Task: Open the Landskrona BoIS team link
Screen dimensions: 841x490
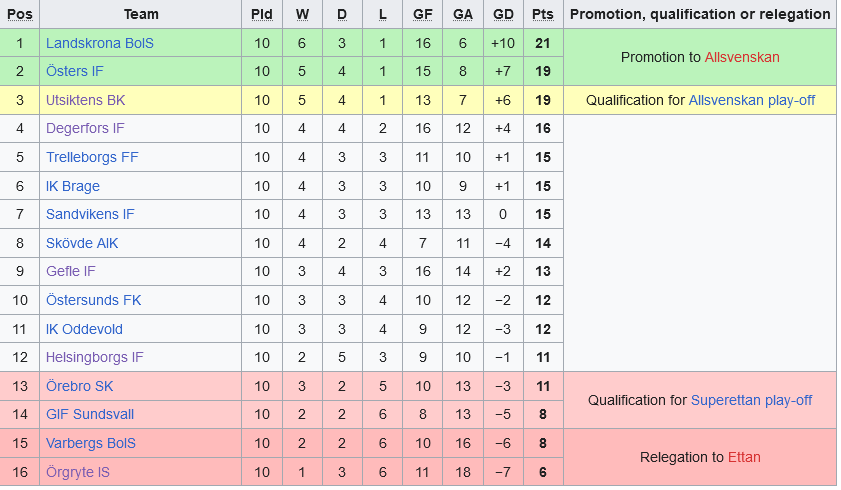Action: click(99, 43)
